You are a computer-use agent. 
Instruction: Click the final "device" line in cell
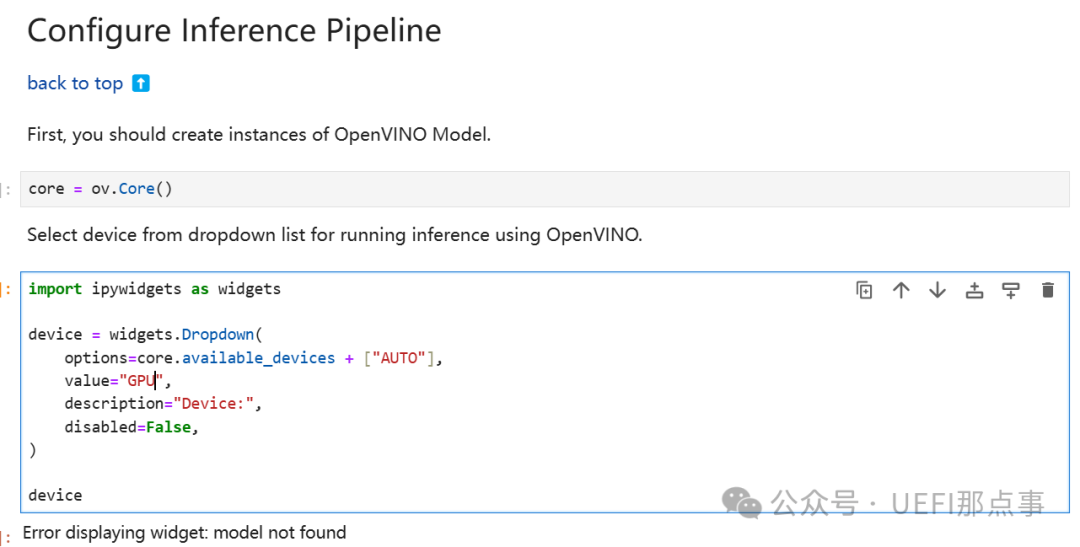55,495
